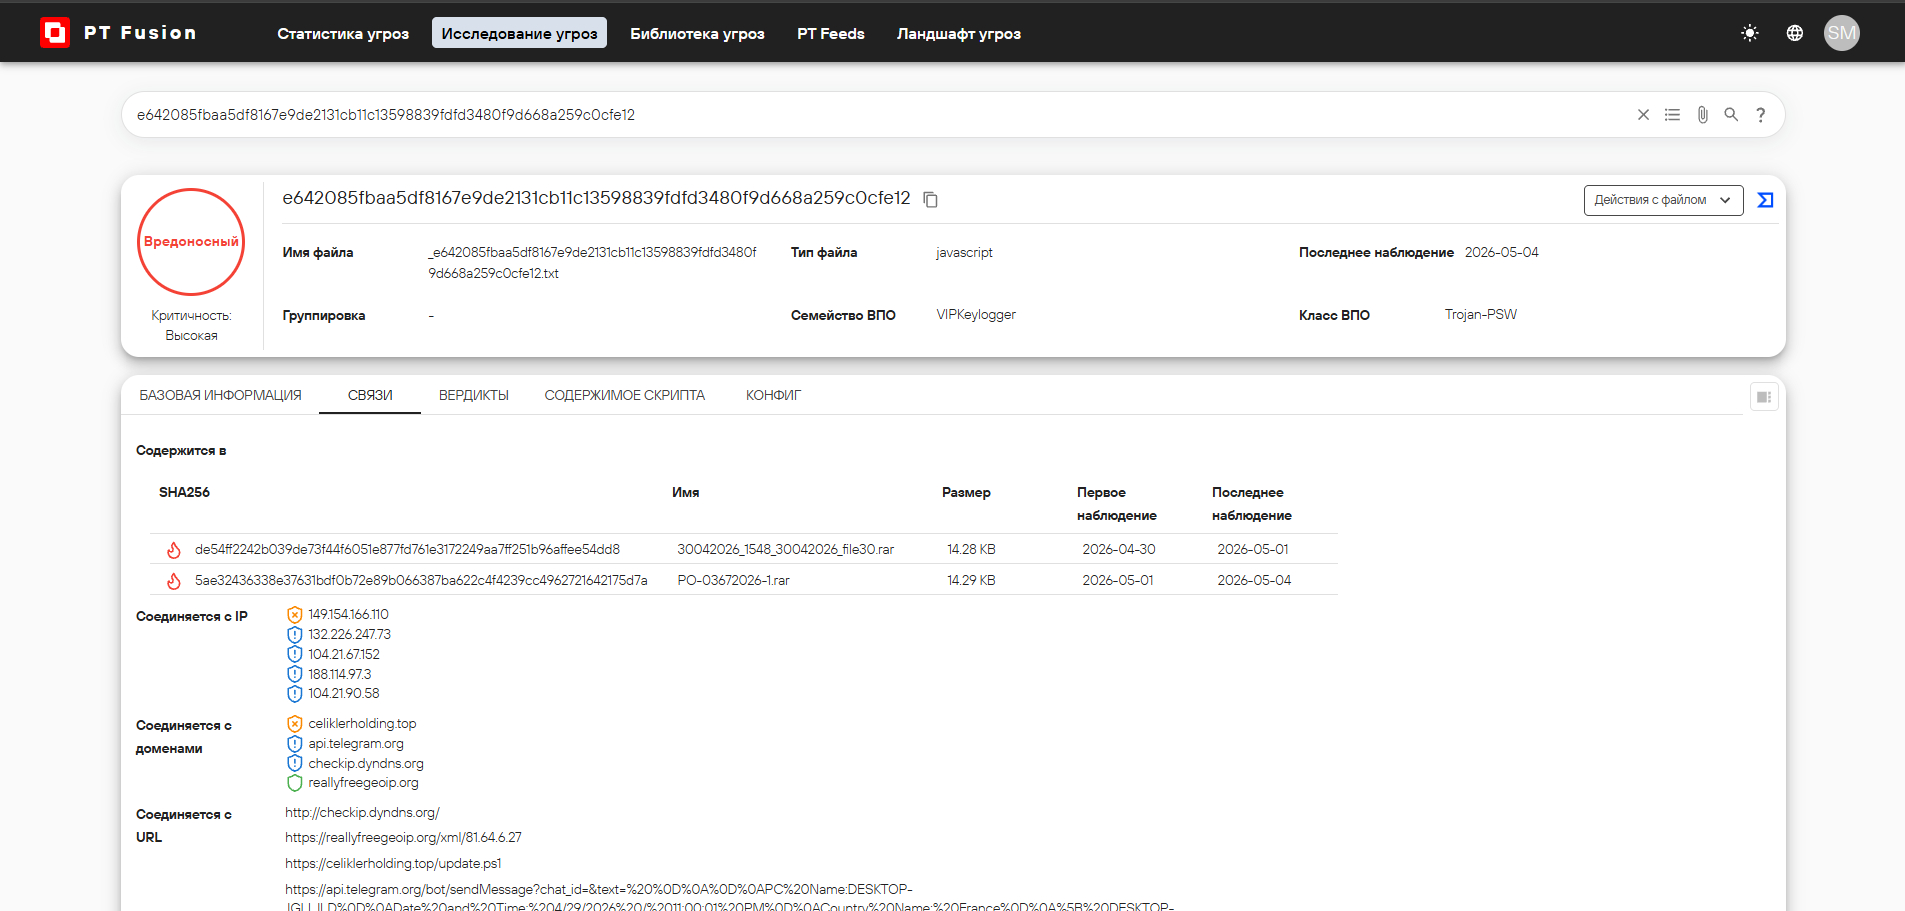Open domain checkip.dyndns.org link
The width and height of the screenshot is (1905, 911).
point(366,764)
